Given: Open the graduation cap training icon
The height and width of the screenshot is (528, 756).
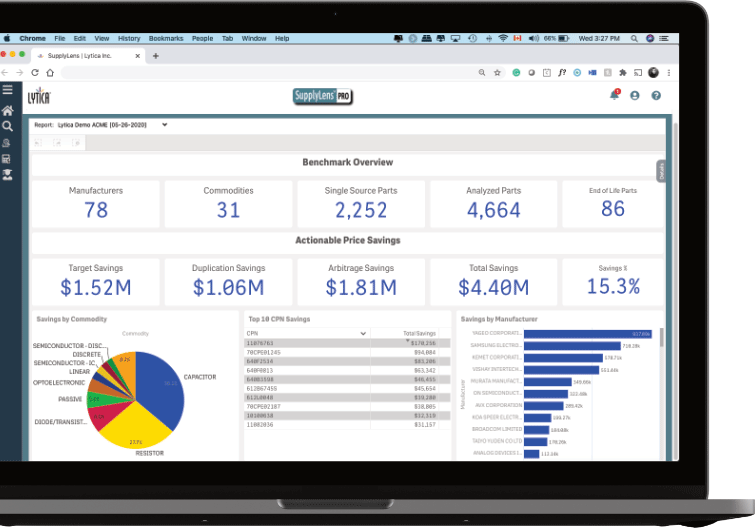Looking at the screenshot, I should click(7, 175).
